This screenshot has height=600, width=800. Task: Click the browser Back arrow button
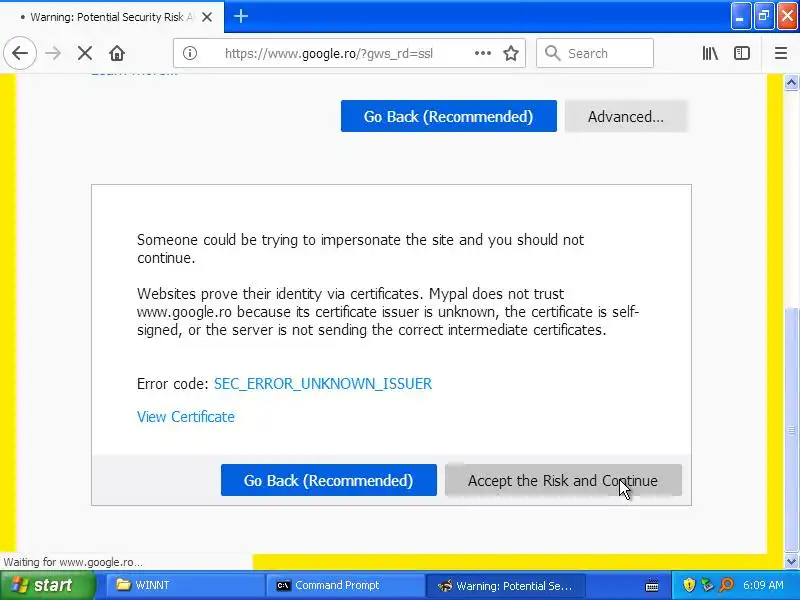[x=20, y=53]
